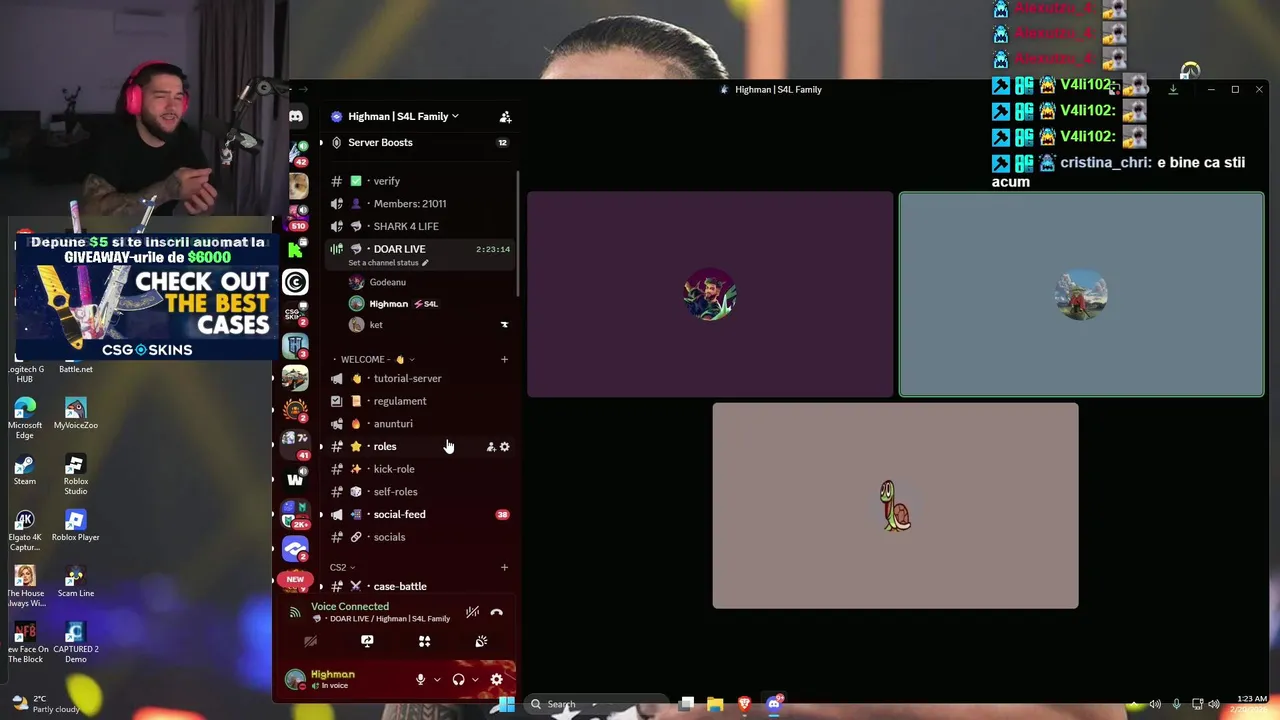1280x720 pixels.
Task: Toggle noise suppression icon in Voice Connected panel
Action: point(472,612)
